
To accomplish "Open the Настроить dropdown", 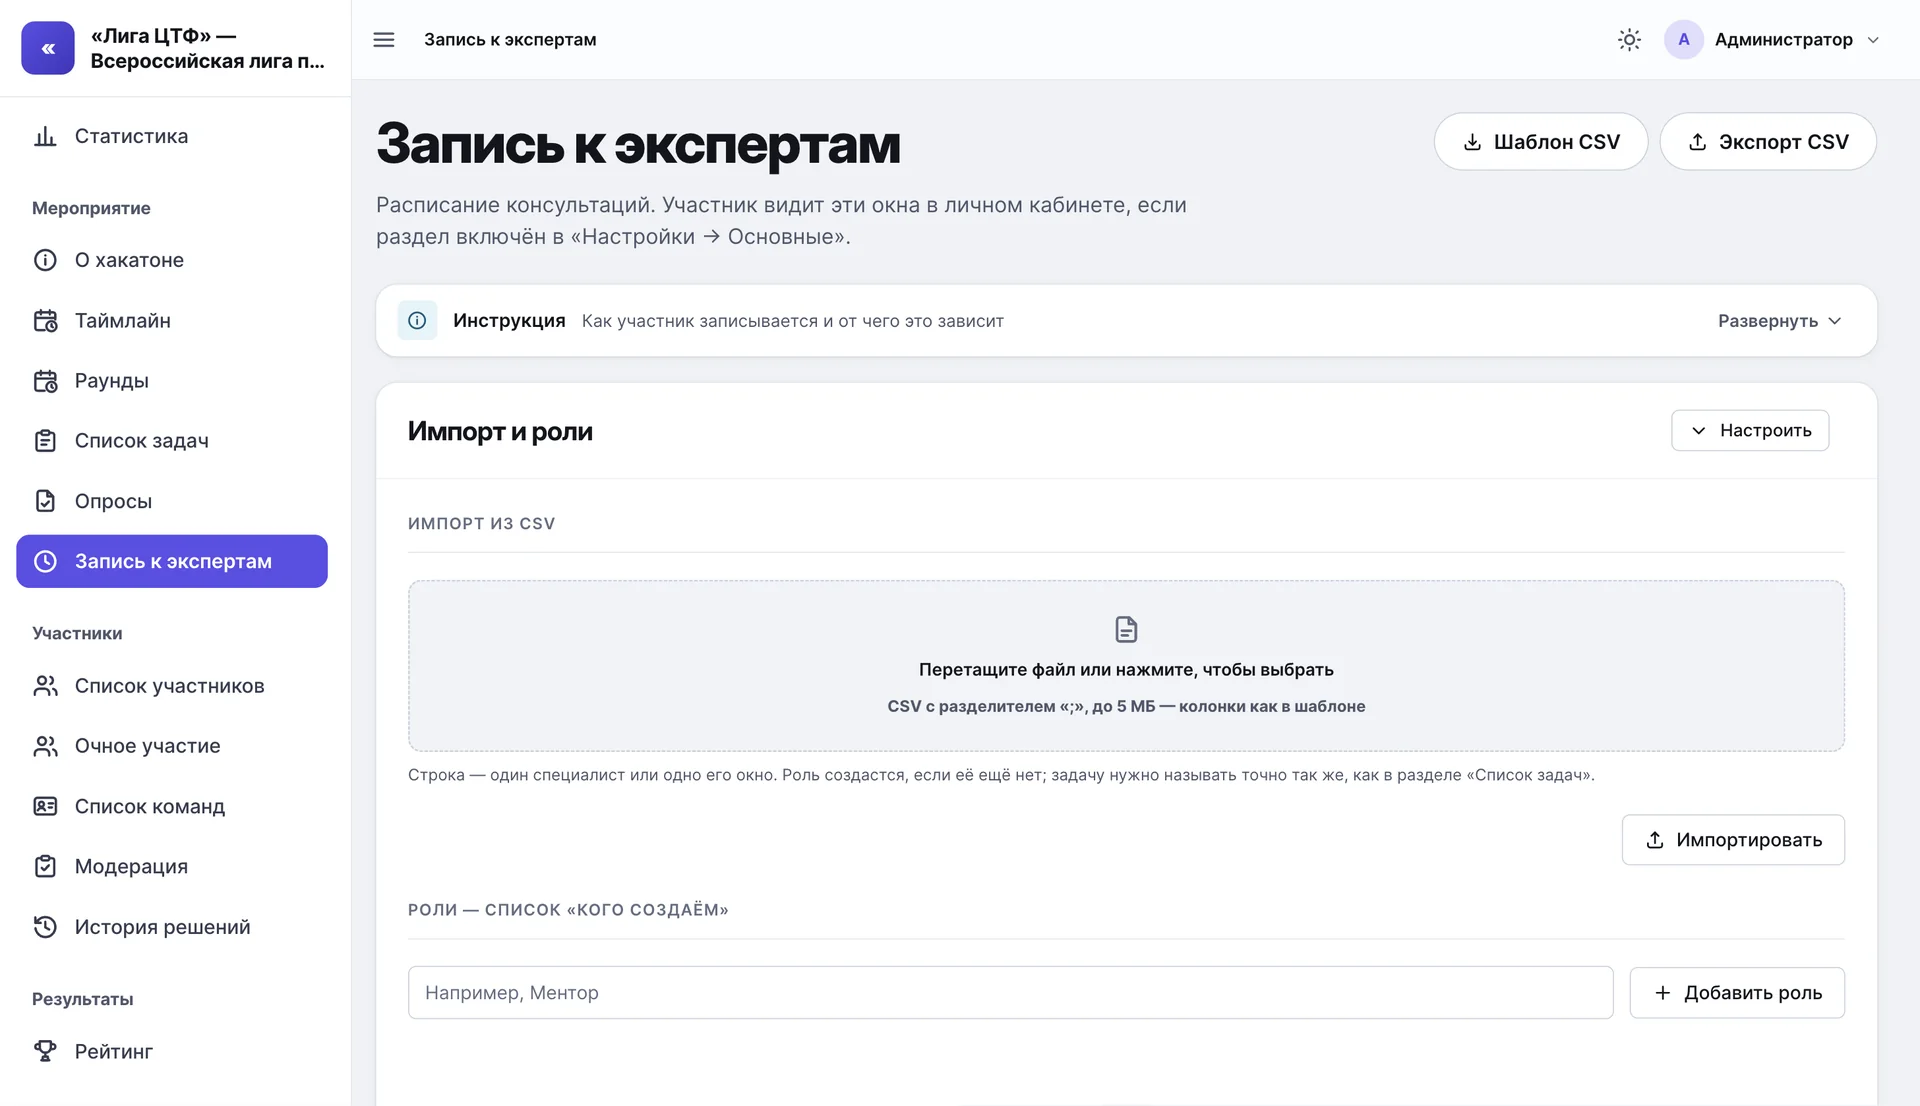I will 1750,430.
